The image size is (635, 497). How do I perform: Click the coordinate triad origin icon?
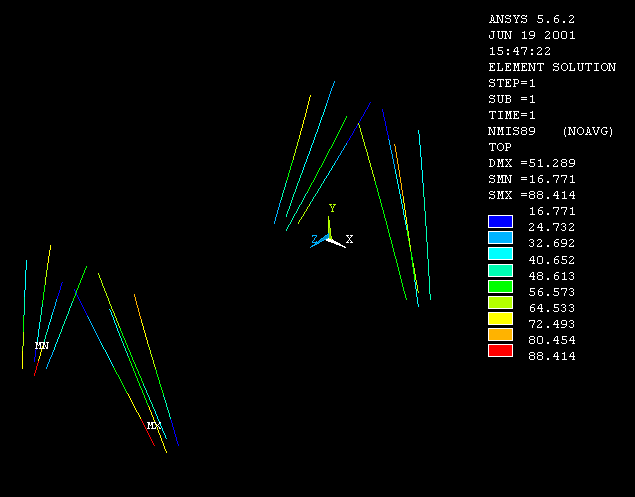coord(330,238)
